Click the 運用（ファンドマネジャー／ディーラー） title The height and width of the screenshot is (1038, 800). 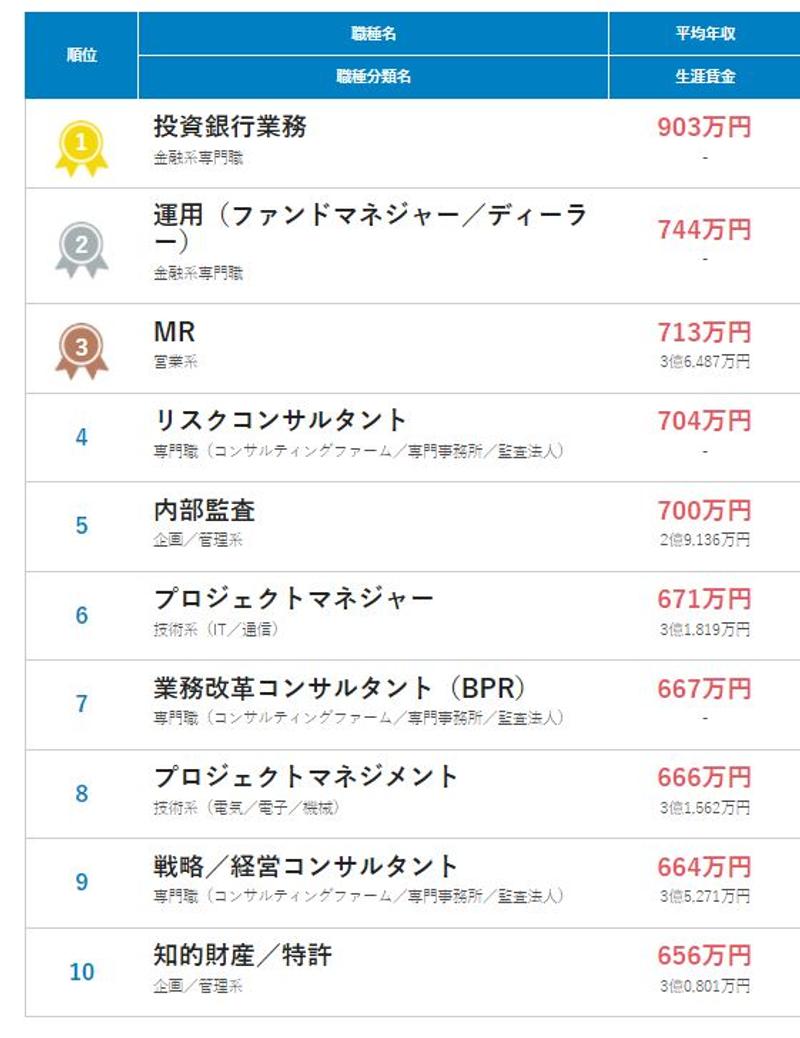(x=370, y=229)
